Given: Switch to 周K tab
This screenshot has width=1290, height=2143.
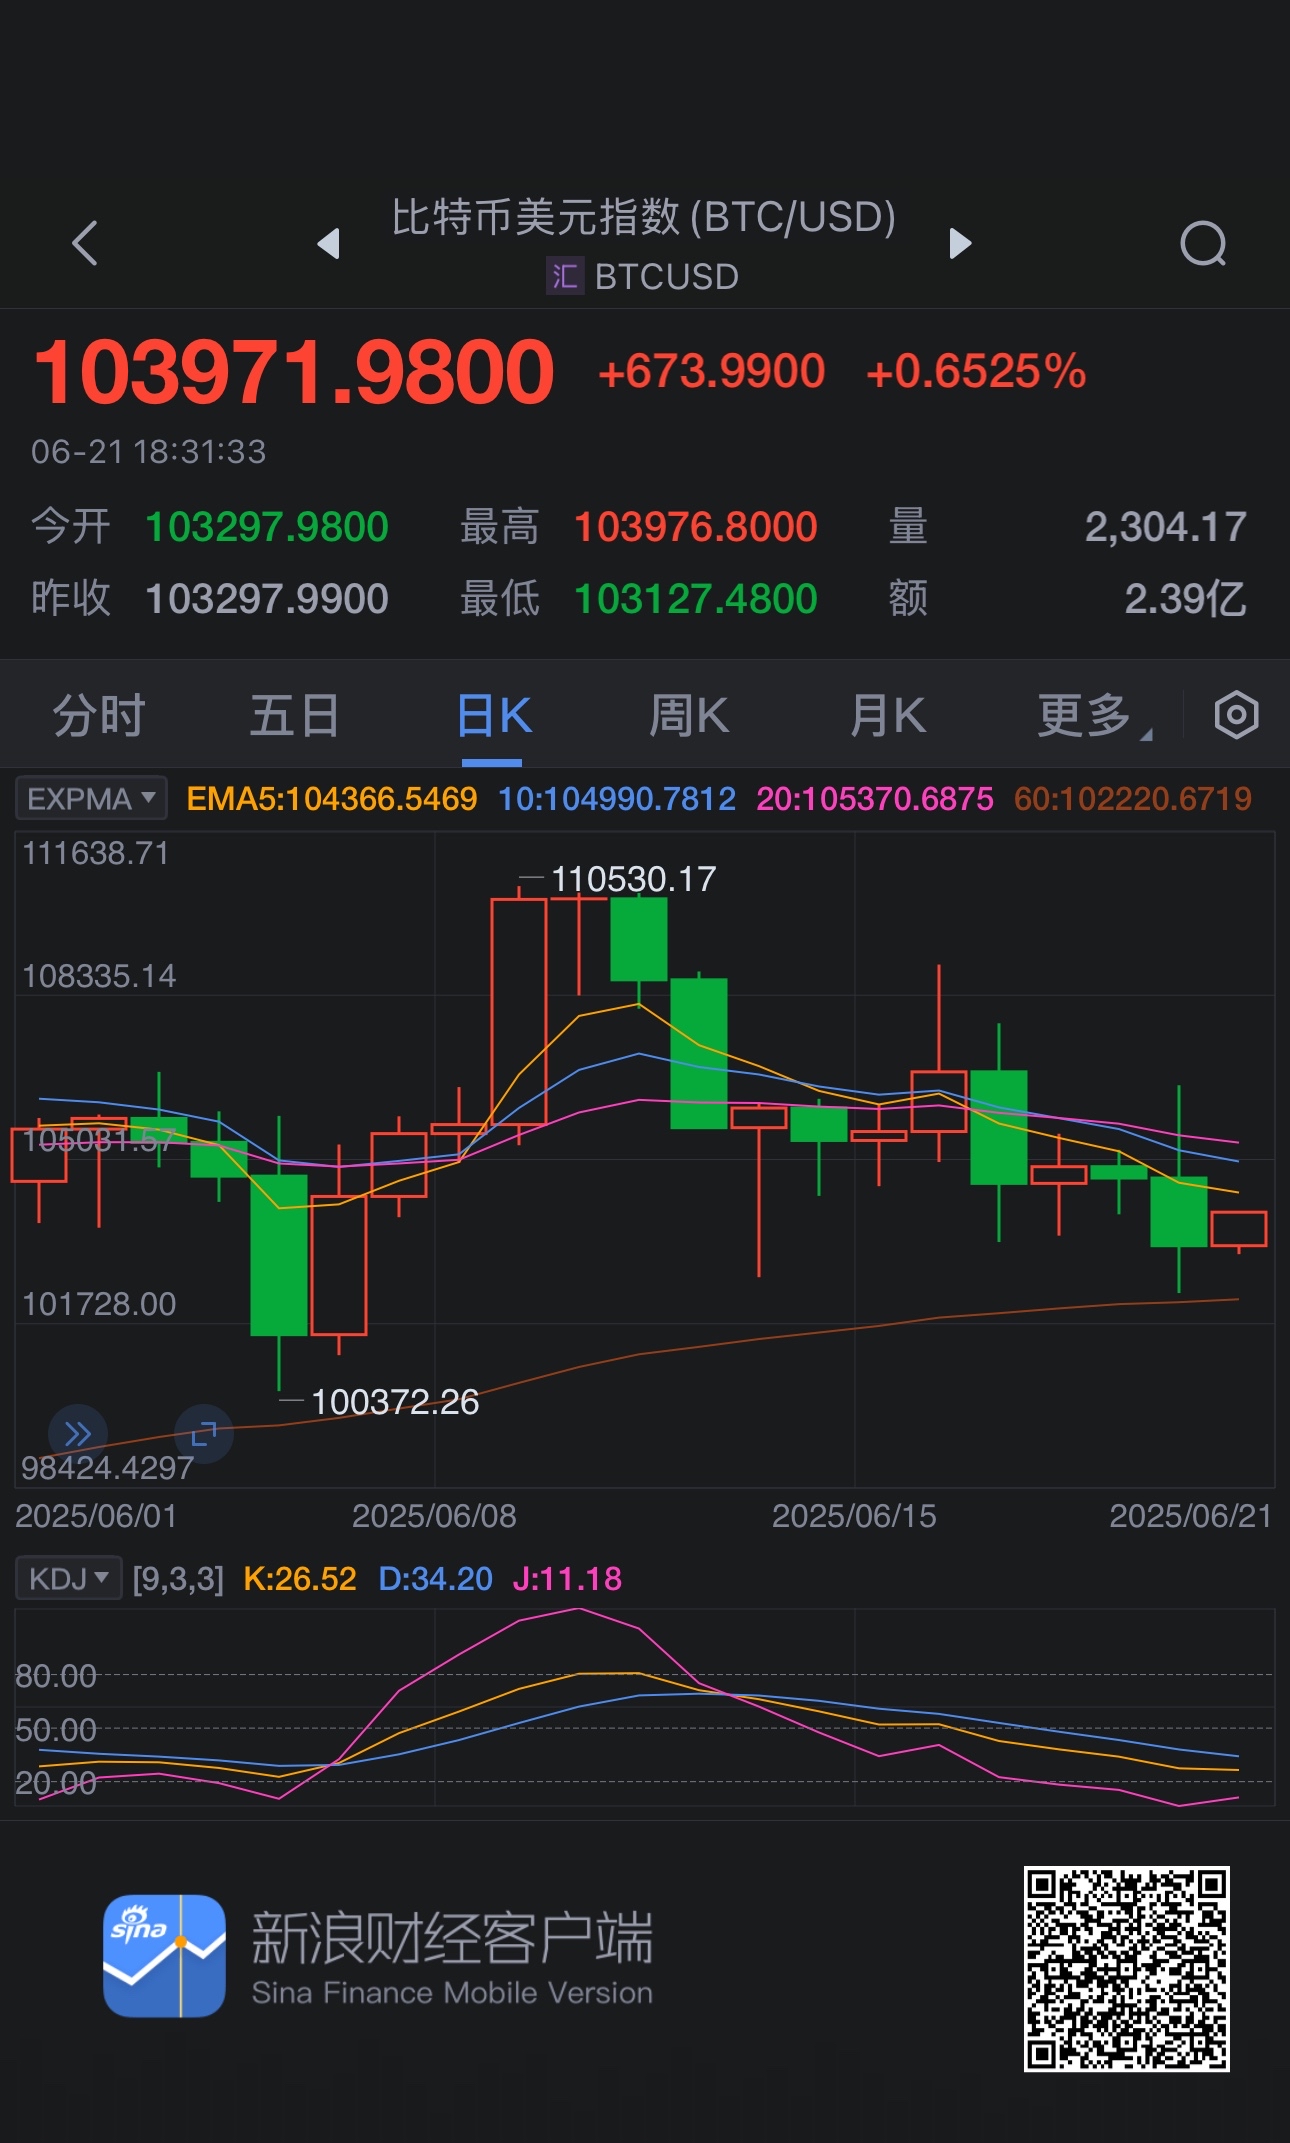Looking at the screenshot, I should click(x=689, y=716).
